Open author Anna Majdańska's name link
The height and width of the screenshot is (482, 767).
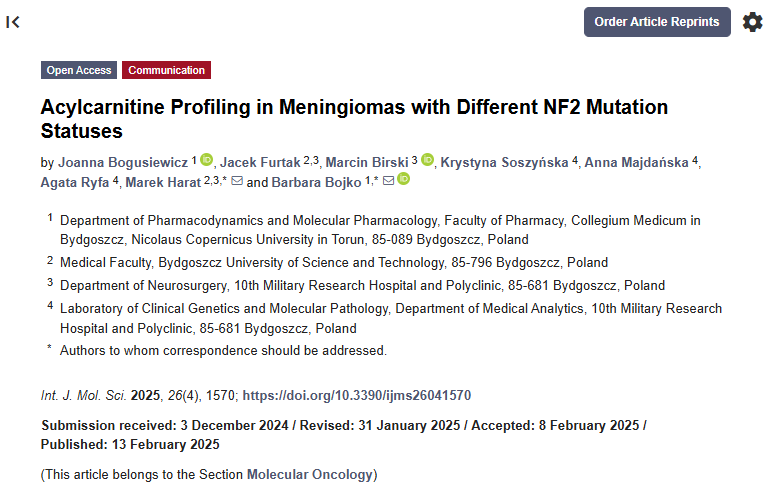[636, 162]
